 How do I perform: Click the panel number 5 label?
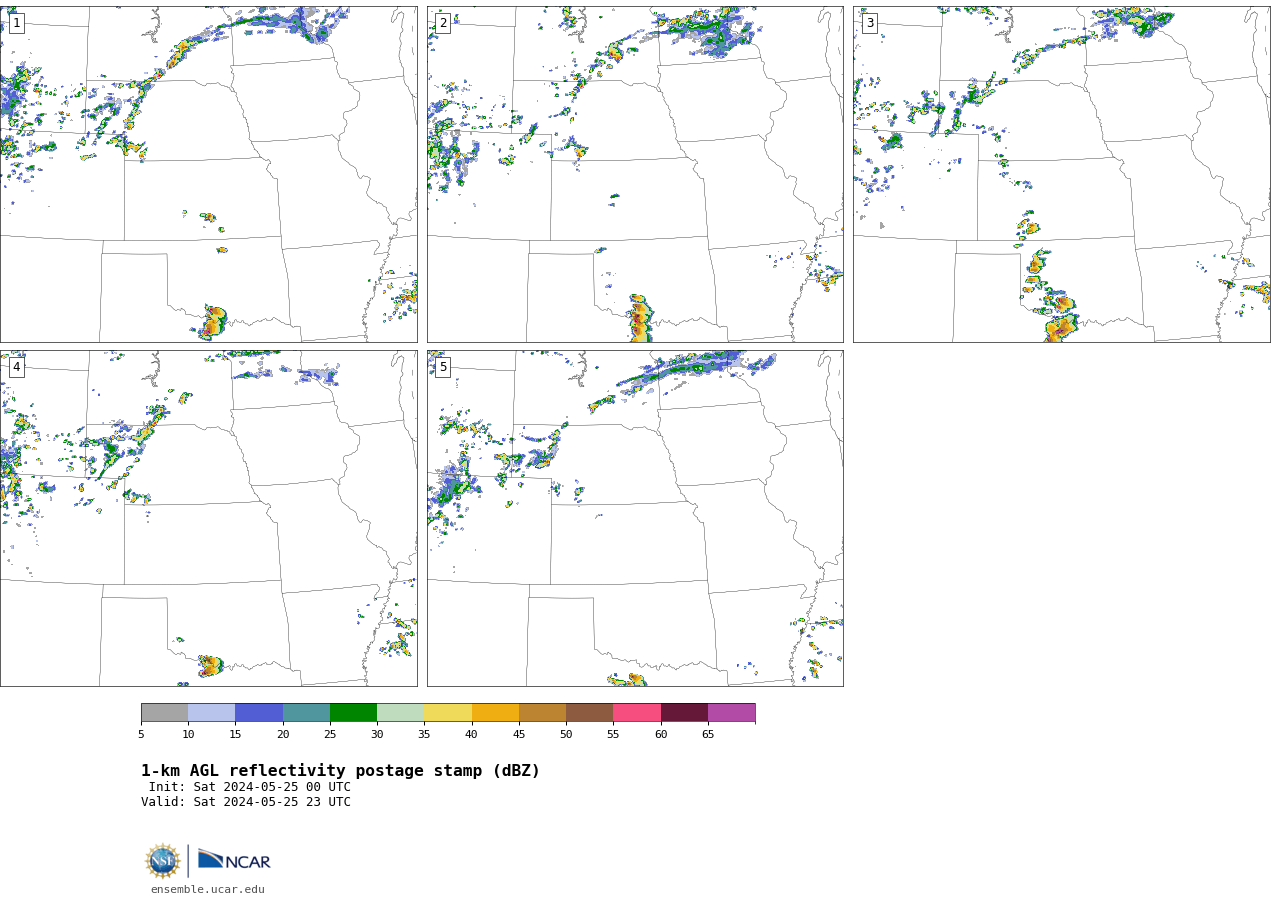pyautogui.click(x=443, y=367)
